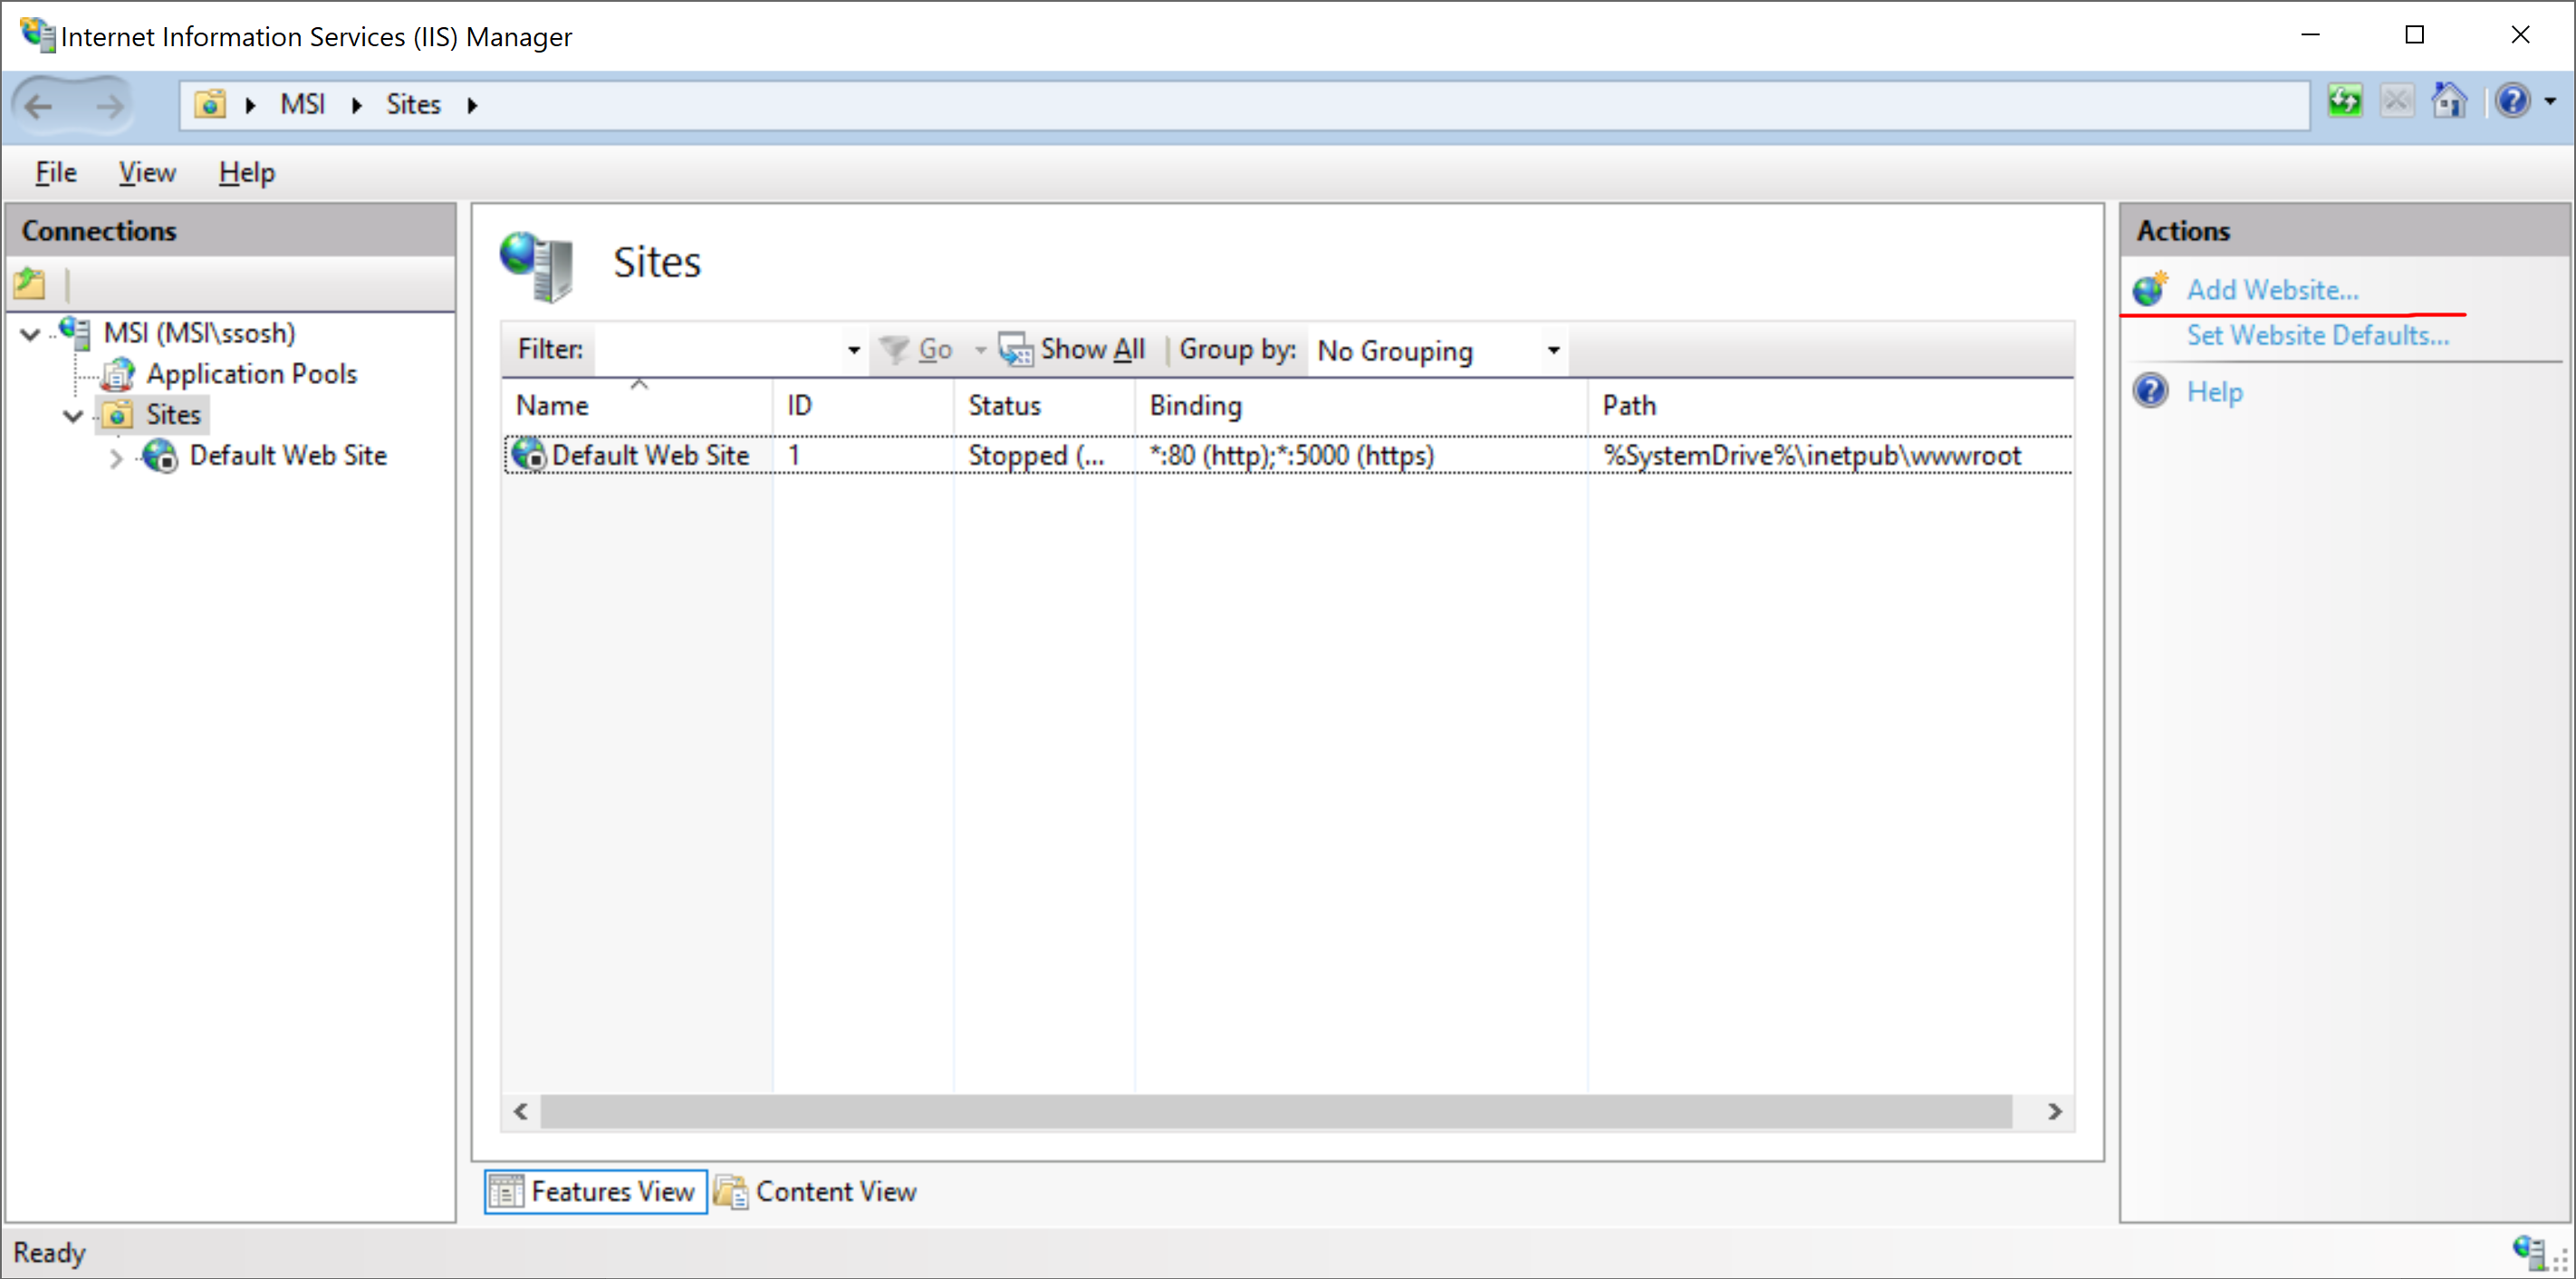This screenshot has width=2576, height=1279.
Task: Click the Forward navigation arrow
Action: tap(108, 105)
